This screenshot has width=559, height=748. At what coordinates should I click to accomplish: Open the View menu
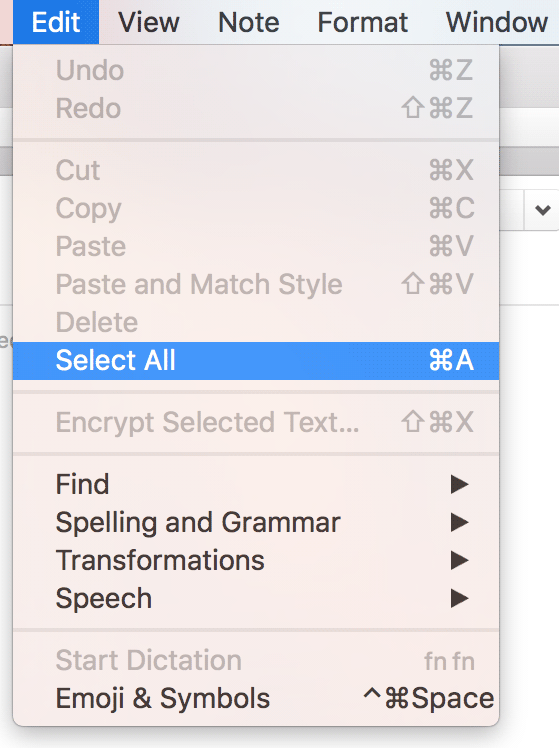pyautogui.click(x=149, y=22)
